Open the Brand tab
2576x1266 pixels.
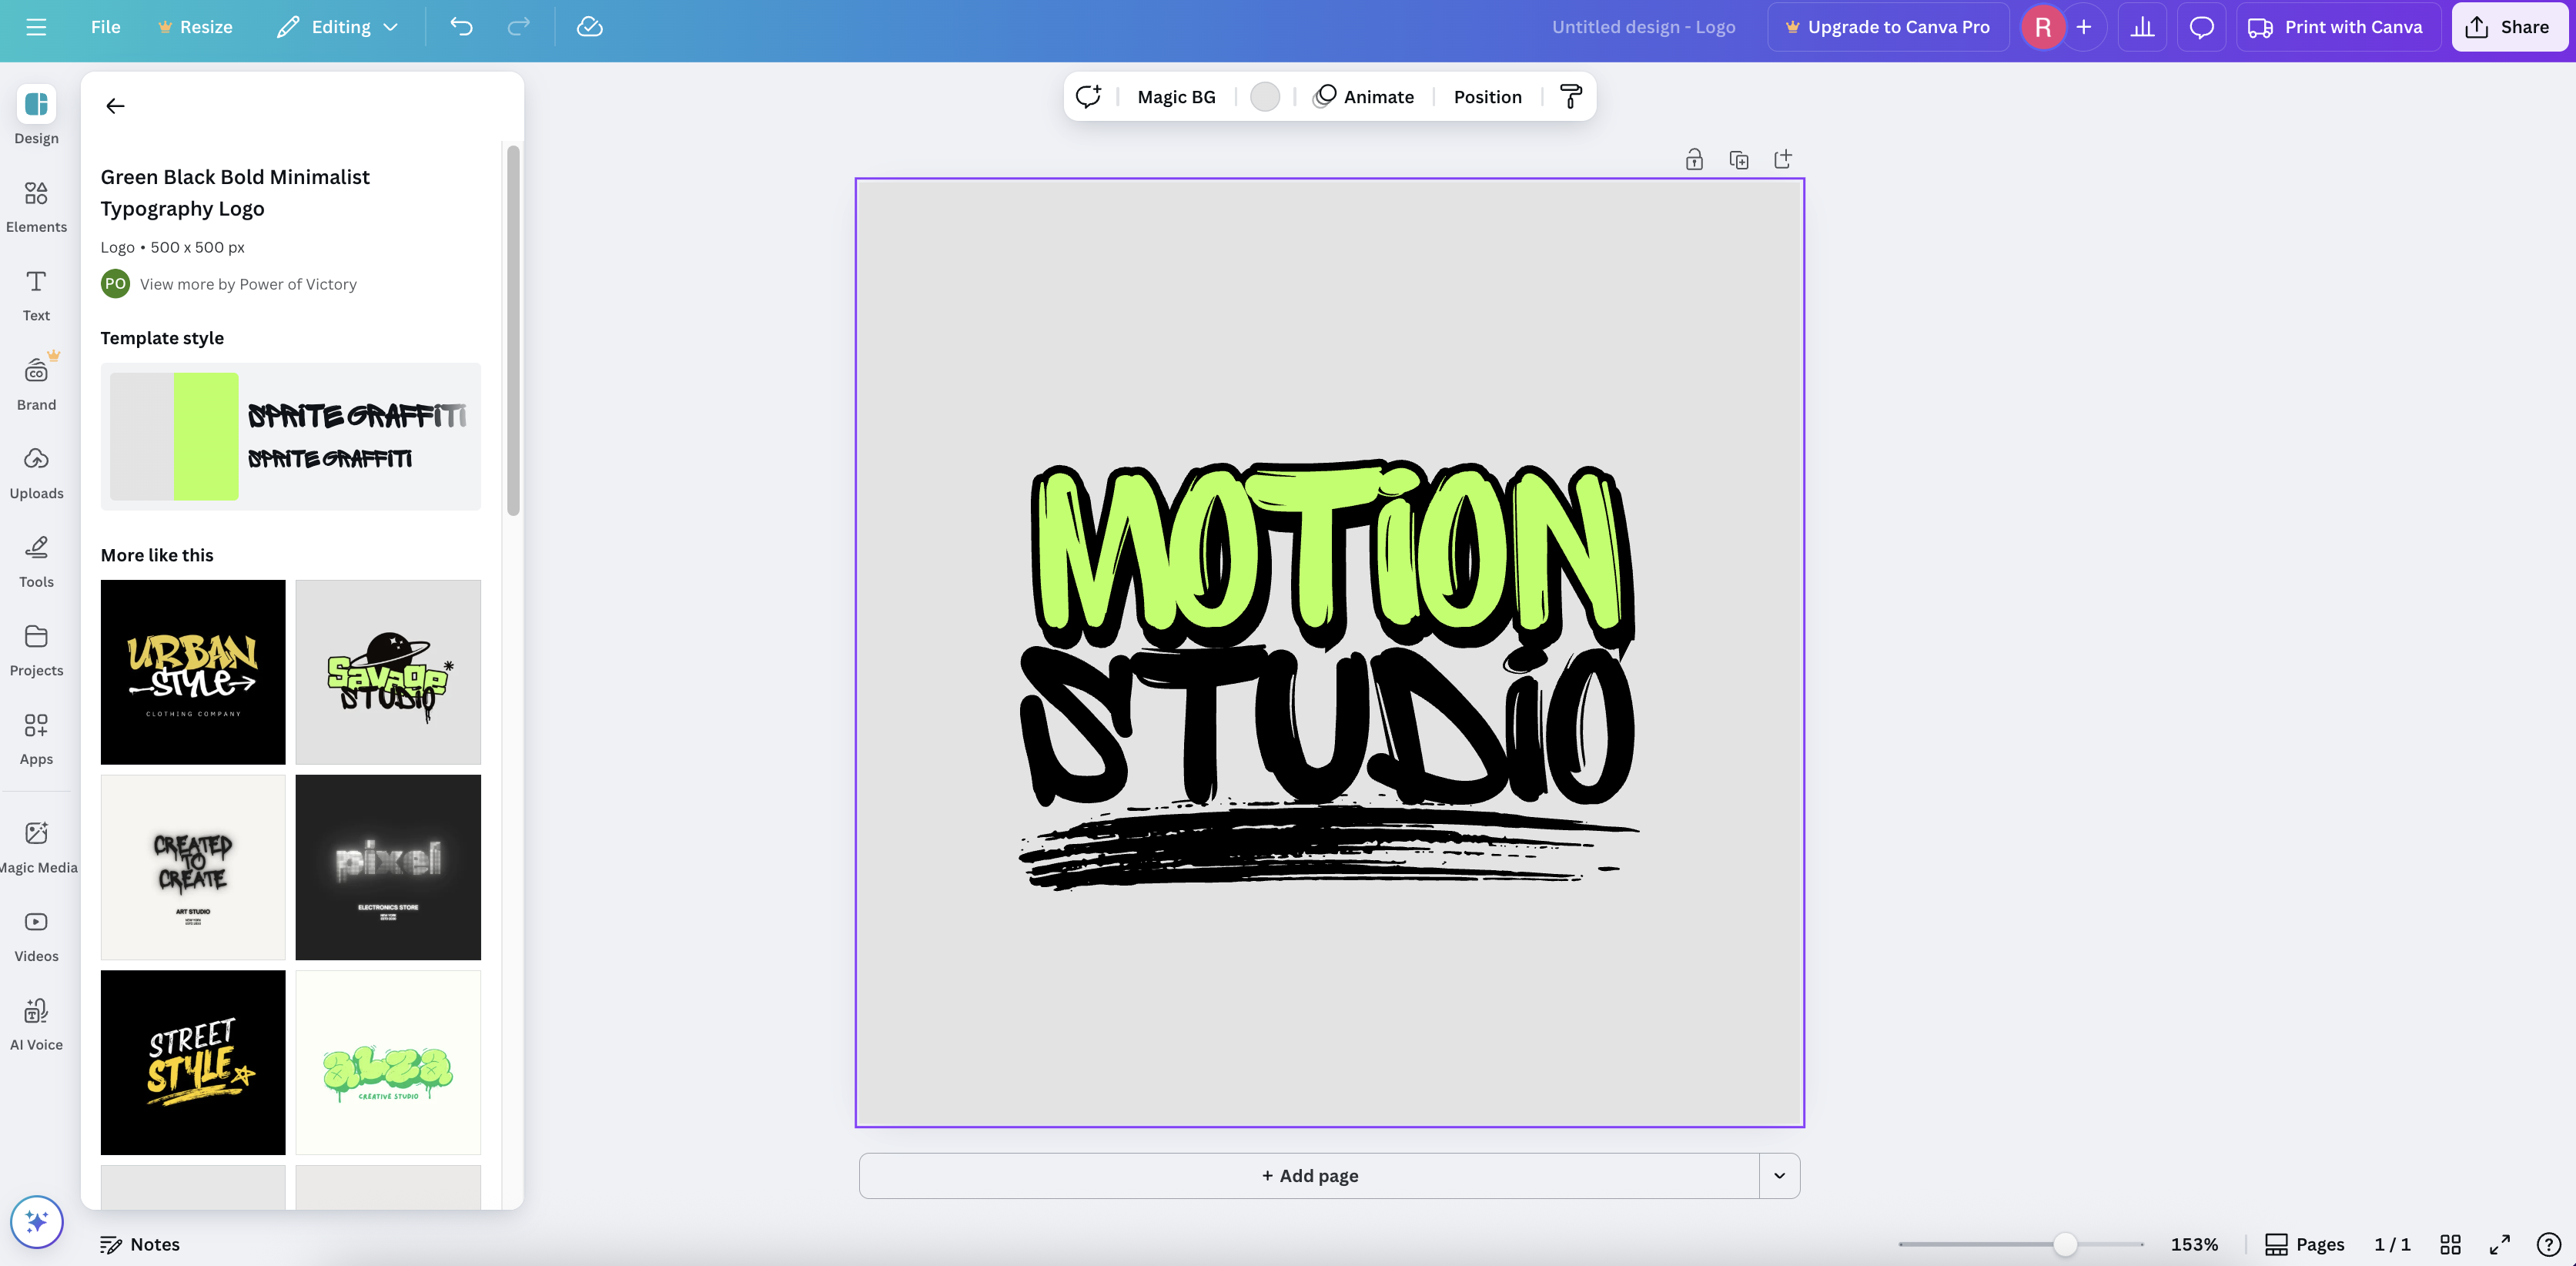pyautogui.click(x=36, y=383)
